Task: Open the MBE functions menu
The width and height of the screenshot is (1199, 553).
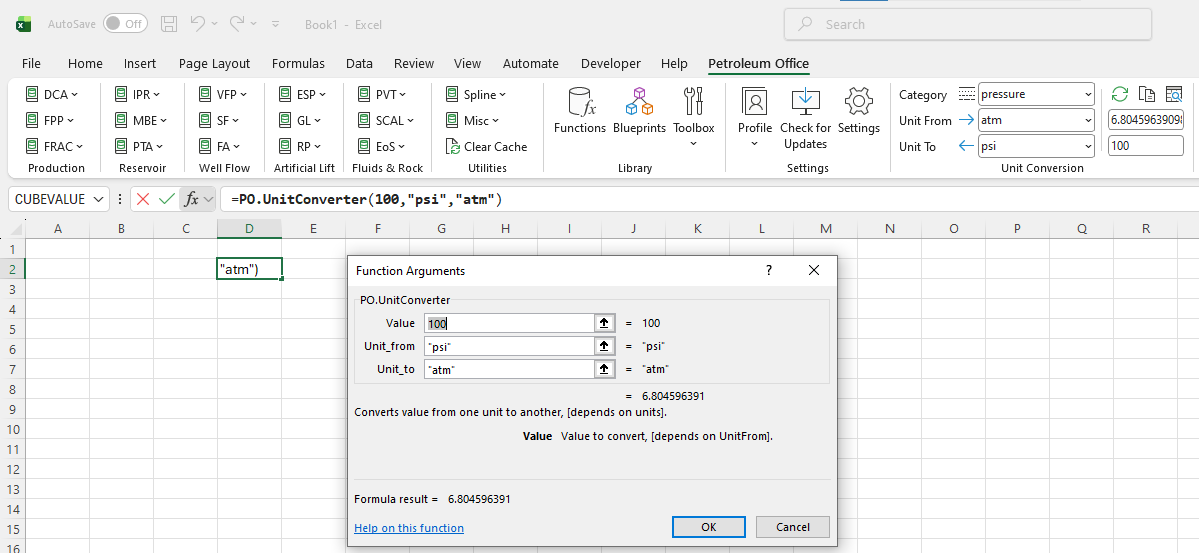Action: click(140, 120)
